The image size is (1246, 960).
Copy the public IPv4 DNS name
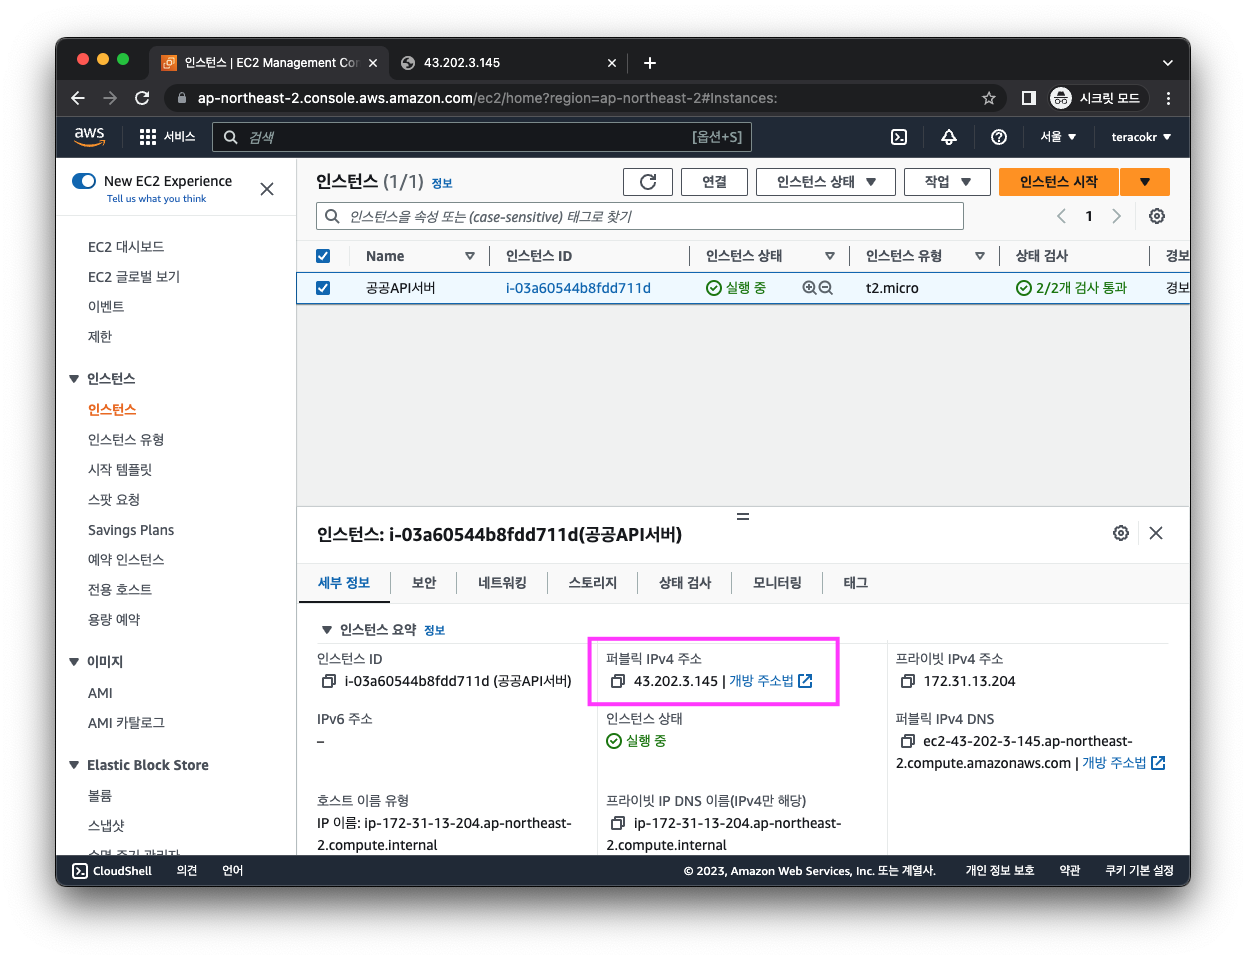pos(908,741)
